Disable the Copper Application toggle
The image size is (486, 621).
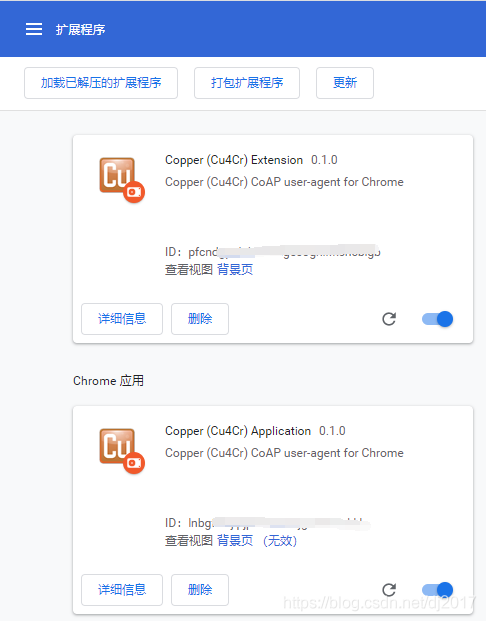click(x=438, y=590)
